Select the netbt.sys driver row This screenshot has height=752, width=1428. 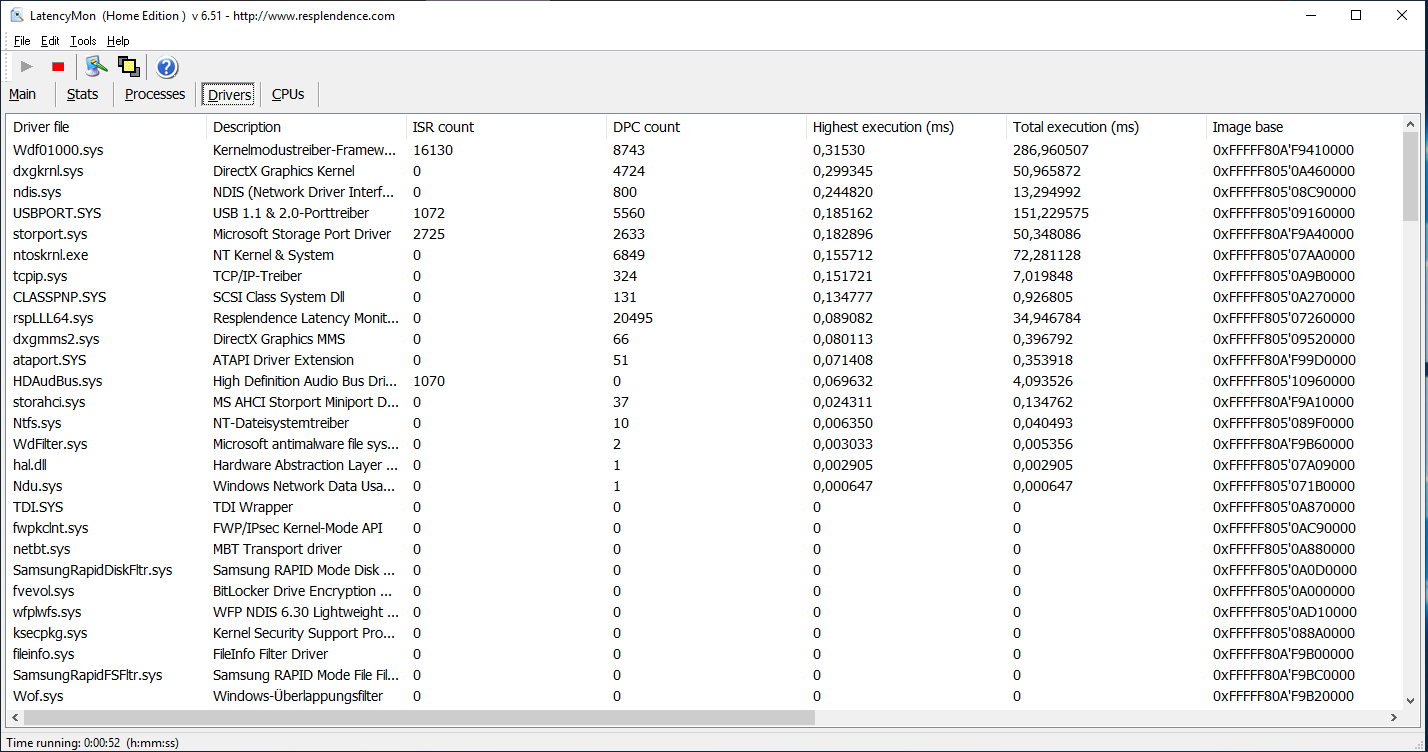point(704,549)
